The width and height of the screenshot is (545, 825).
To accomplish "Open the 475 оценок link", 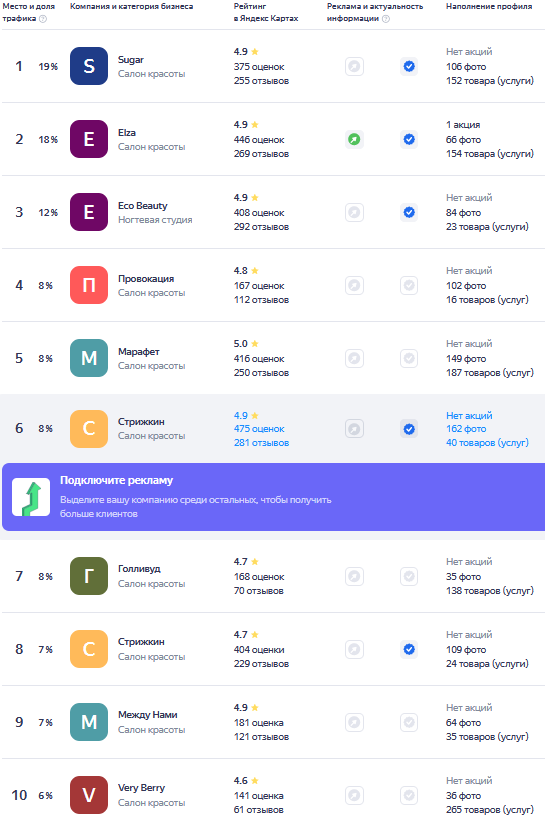I will pos(259,429).
